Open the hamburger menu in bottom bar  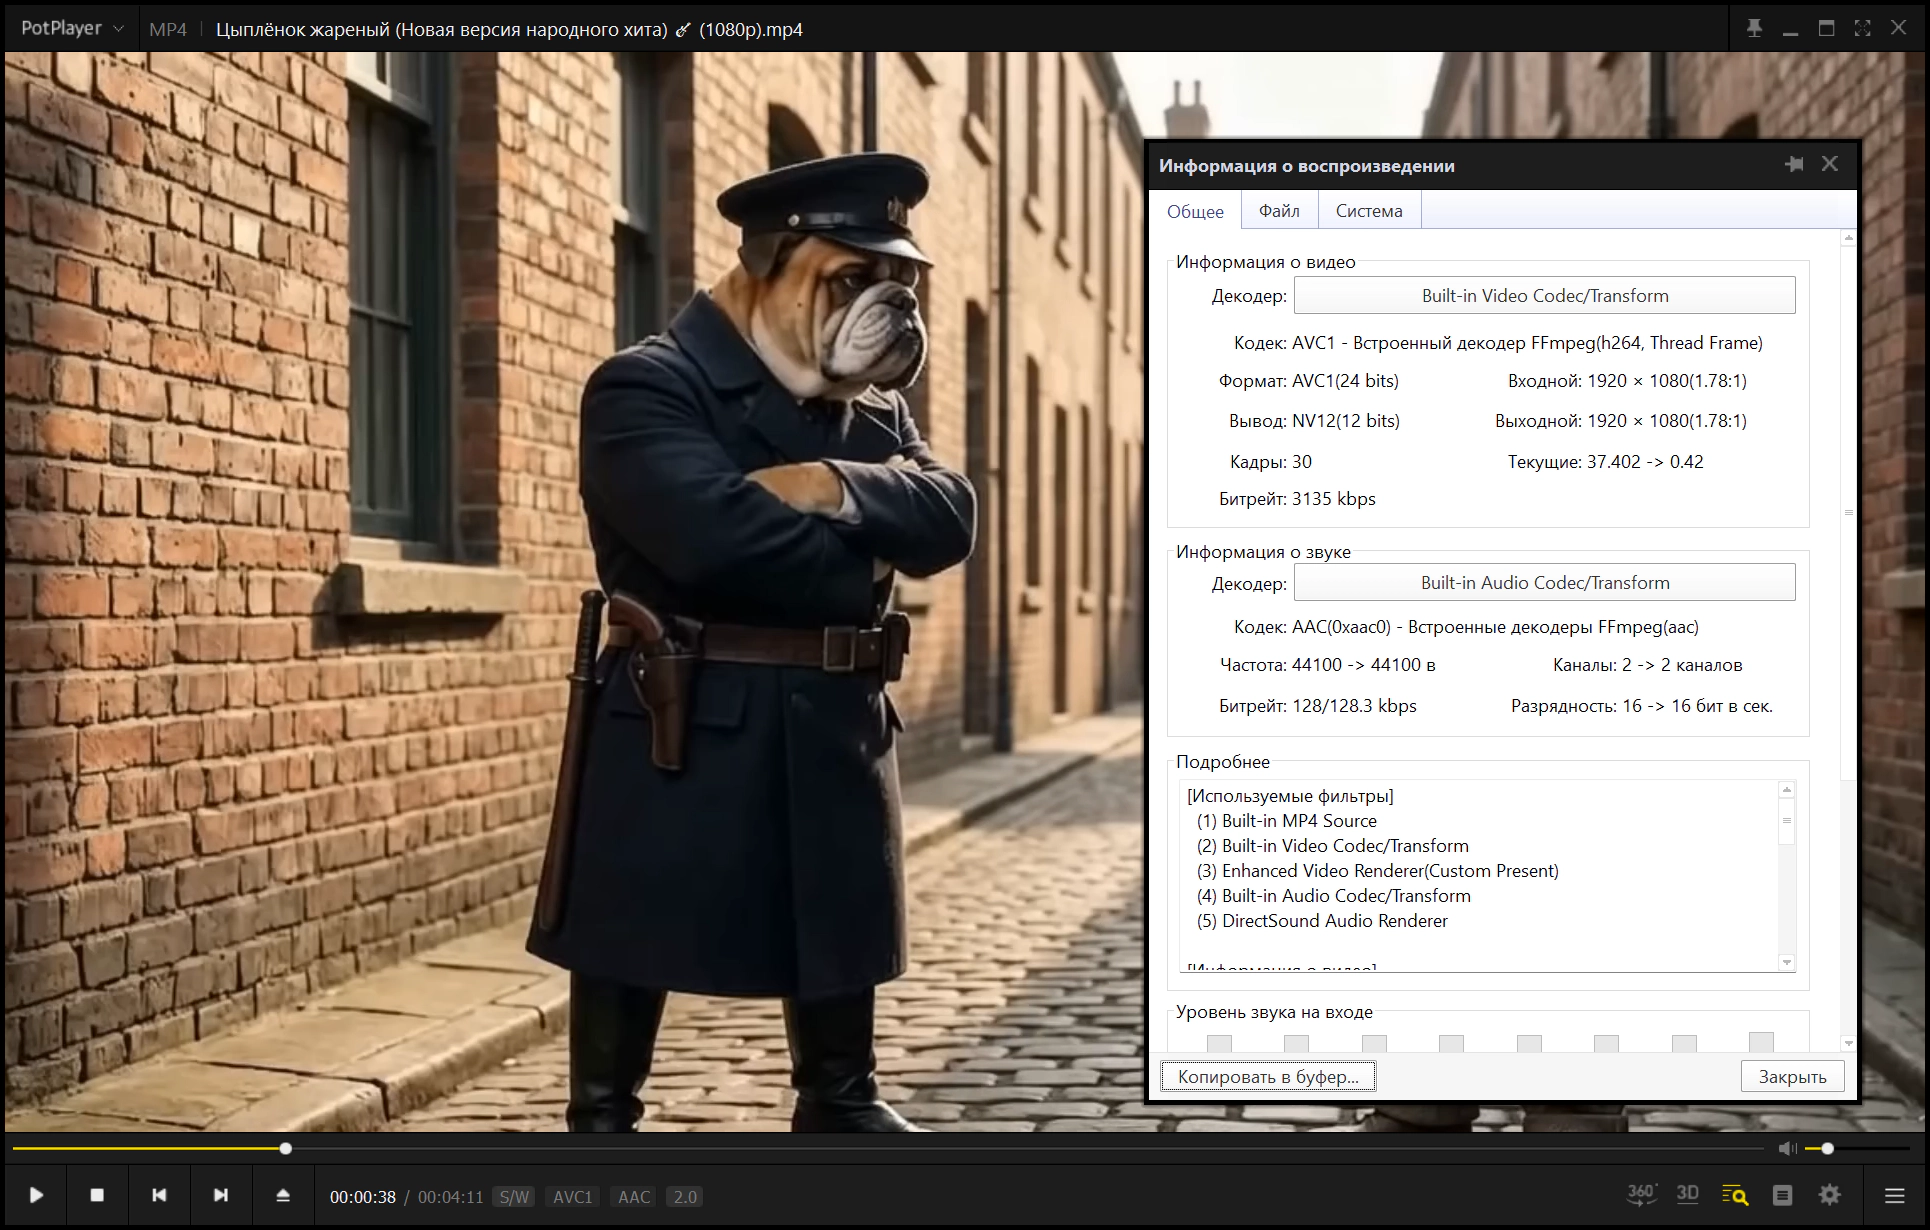(x=1894, y=1195)
